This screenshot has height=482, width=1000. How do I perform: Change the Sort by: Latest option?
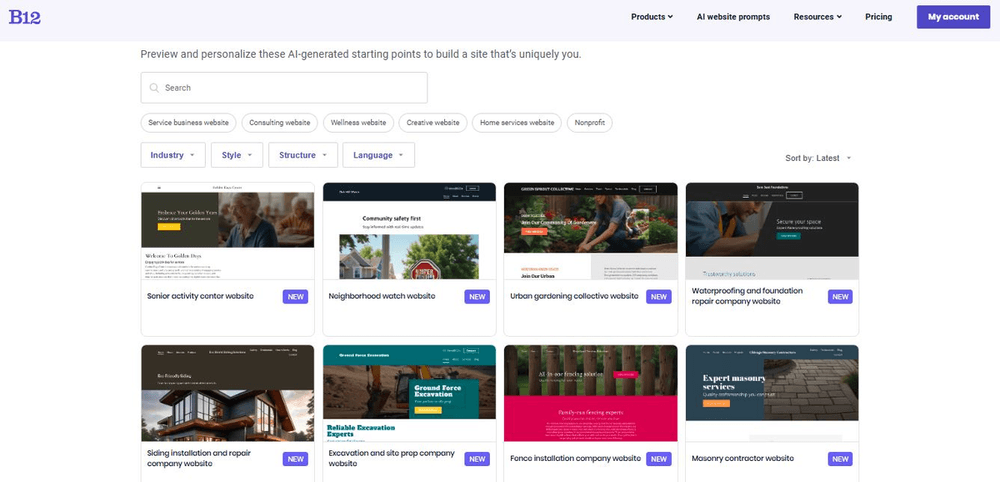819,158
